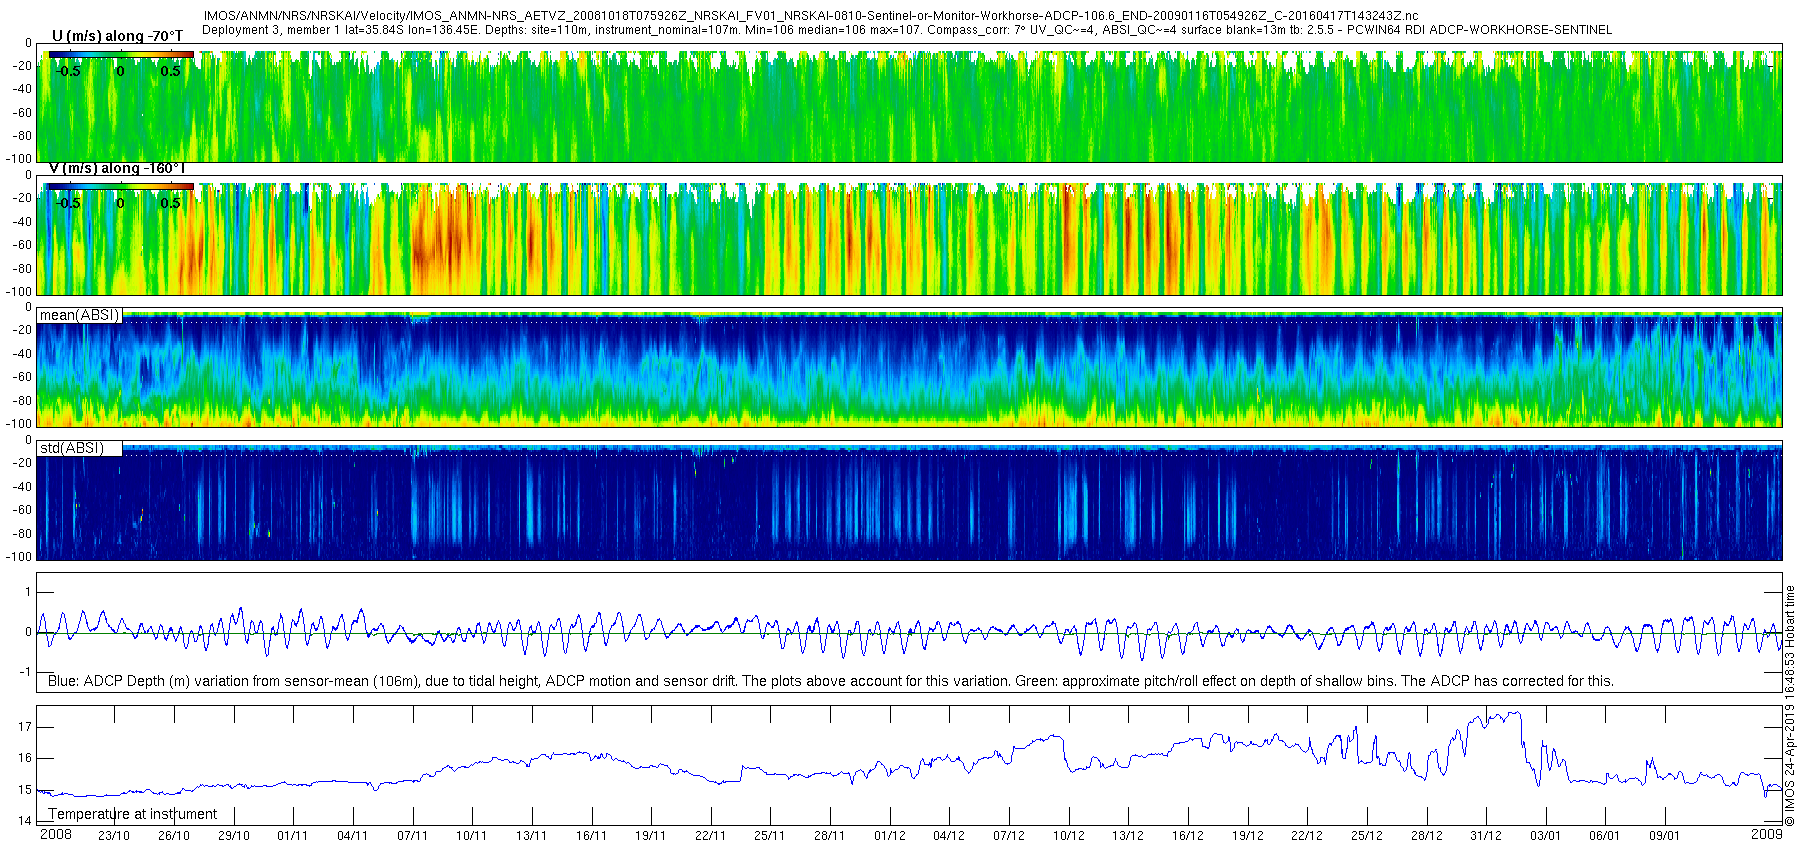Click the '04/11' date tick label

tap(353, 836)
